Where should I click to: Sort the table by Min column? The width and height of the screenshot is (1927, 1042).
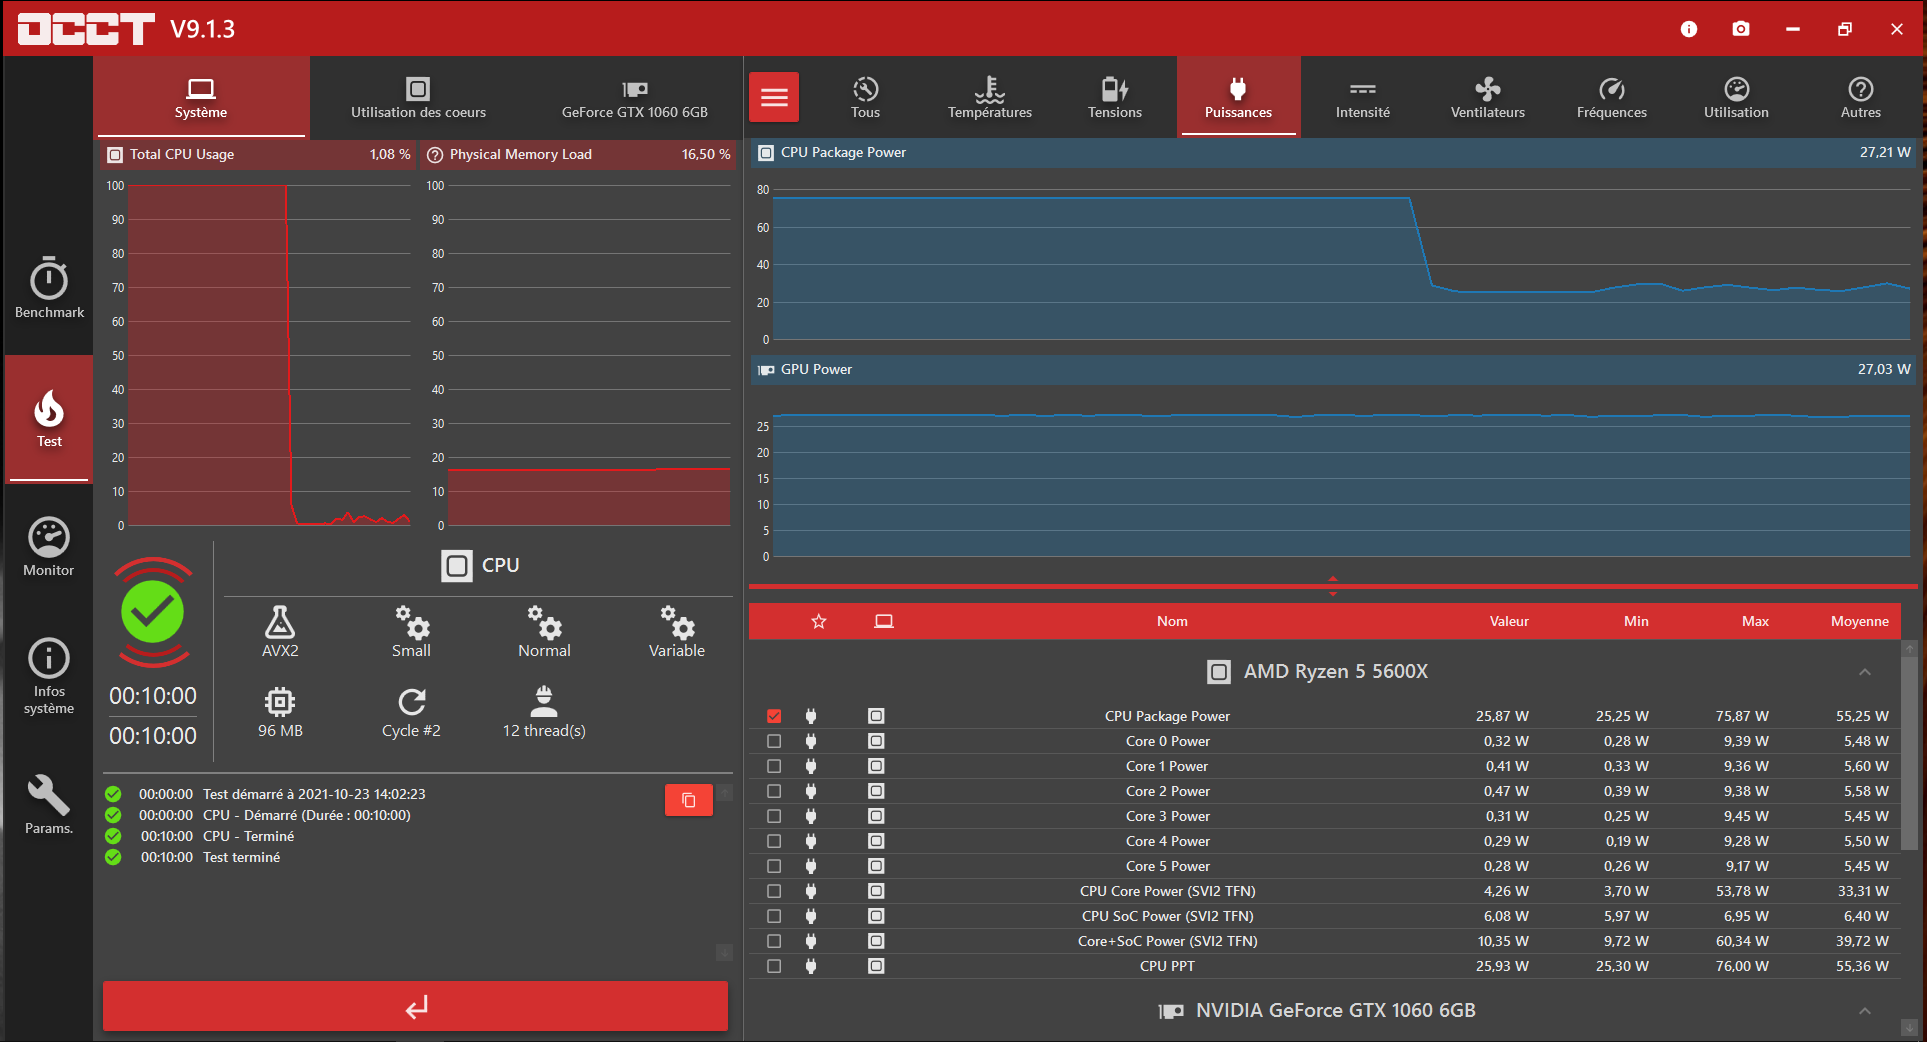pyautogui.click(x=1636, y=621)
